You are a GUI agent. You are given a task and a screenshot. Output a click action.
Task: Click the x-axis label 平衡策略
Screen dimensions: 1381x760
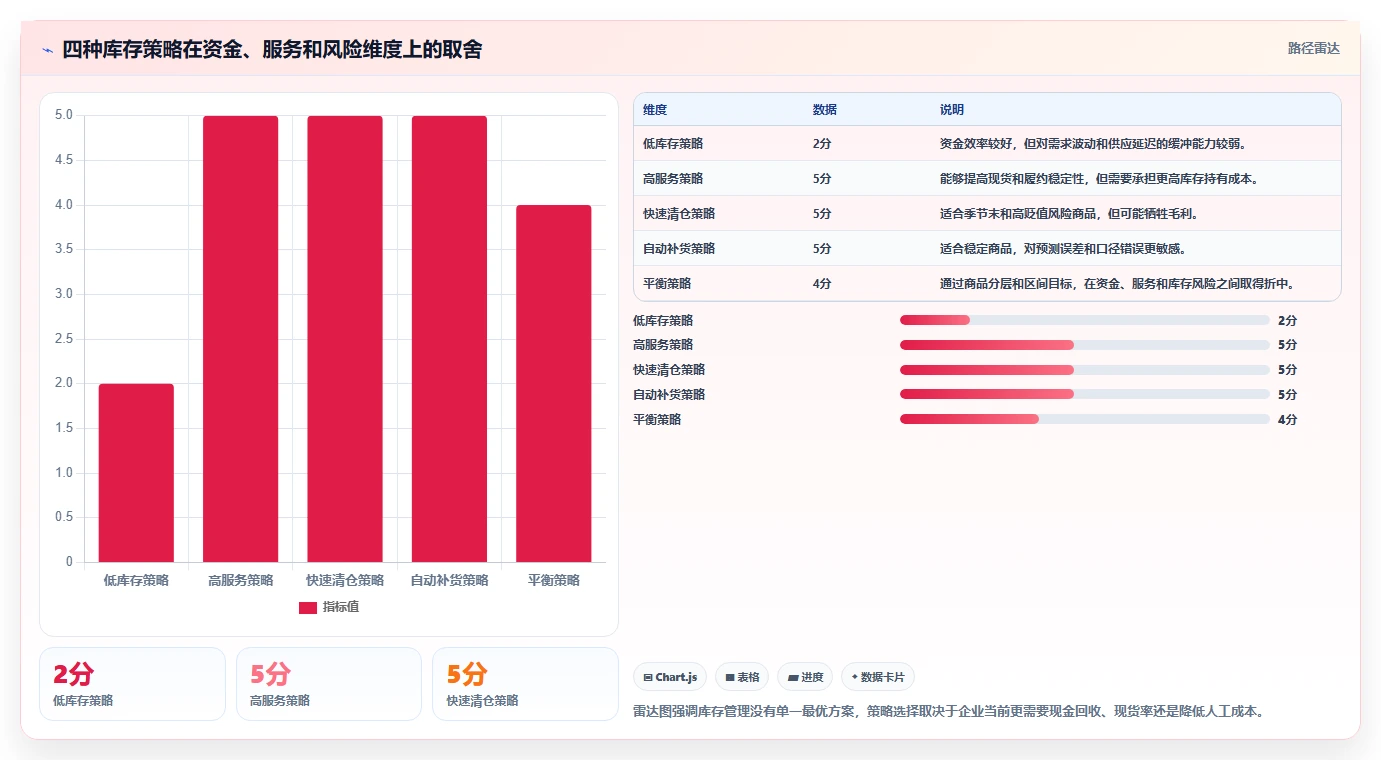coord(553,580)
